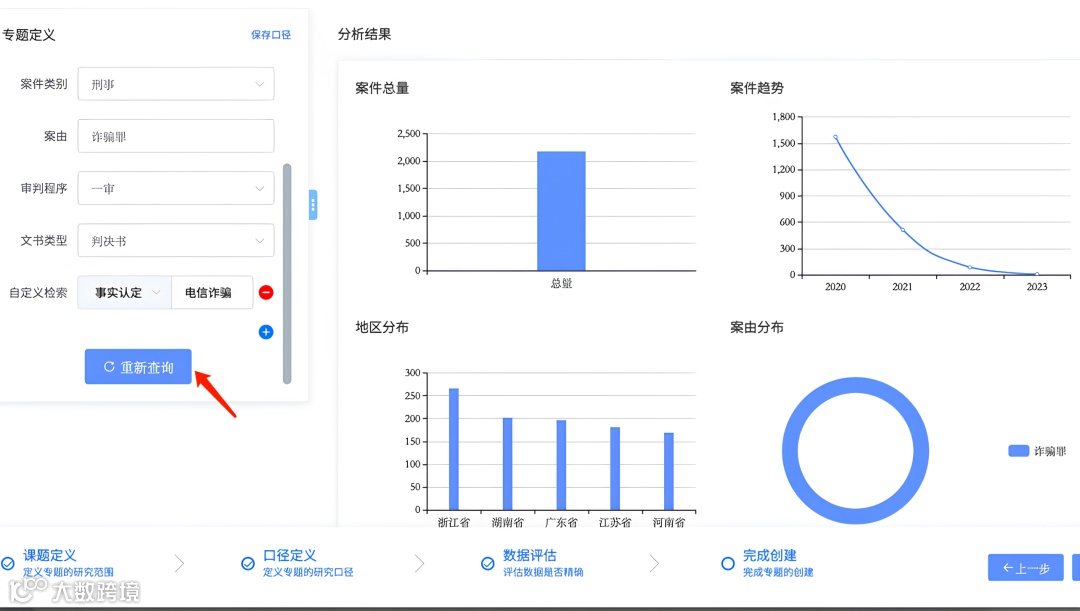Click the 江苏省 bar in 地区分布 chart

point(615,468)
